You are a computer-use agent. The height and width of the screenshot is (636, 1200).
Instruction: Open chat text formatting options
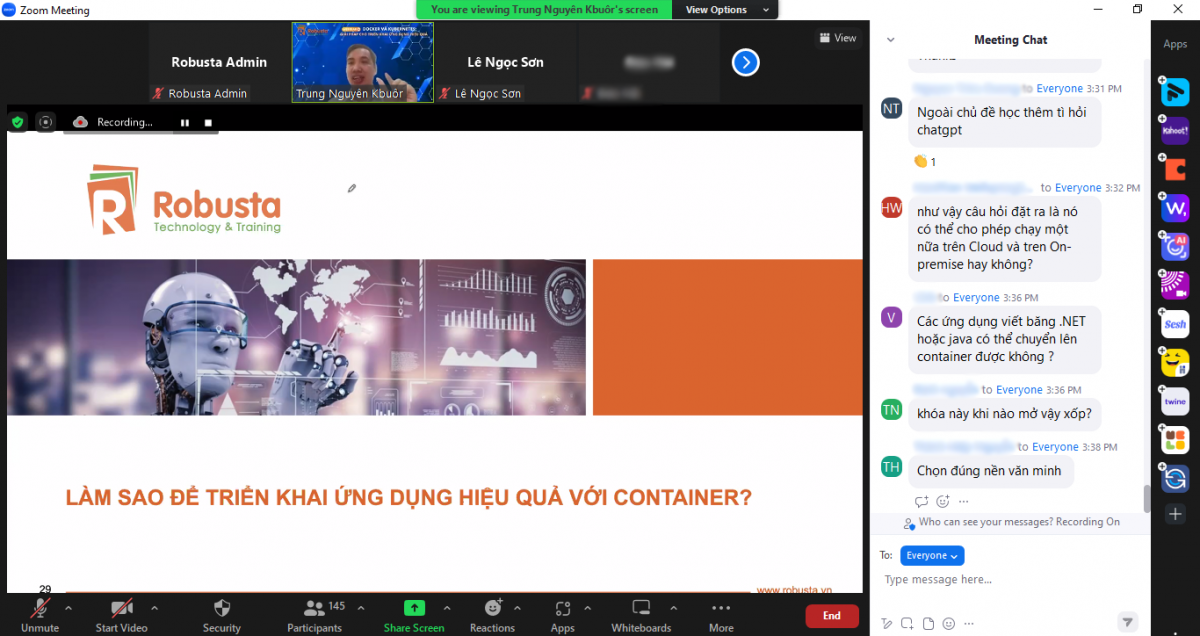(887, 622)
